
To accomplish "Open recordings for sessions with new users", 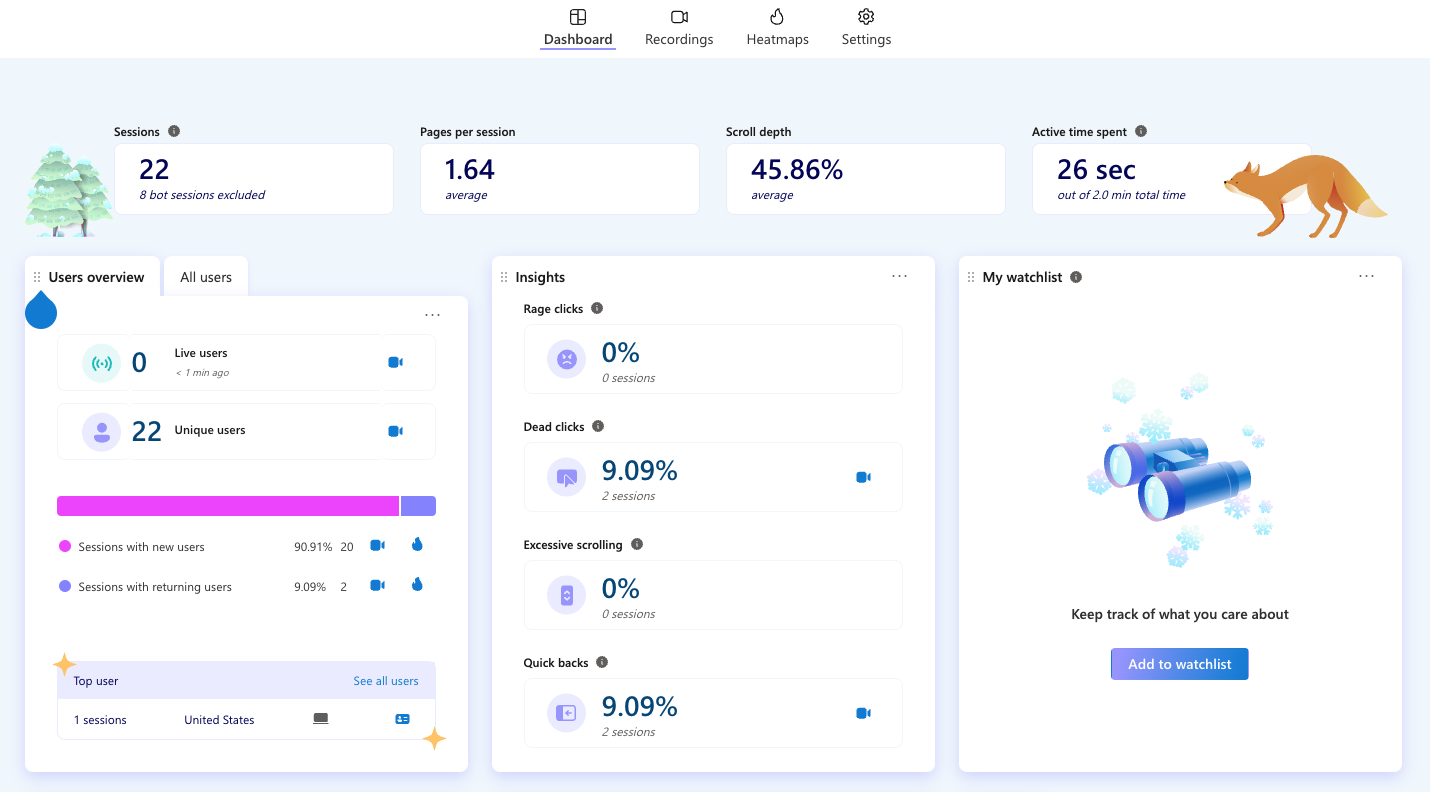I will click(x=377, y=545).
